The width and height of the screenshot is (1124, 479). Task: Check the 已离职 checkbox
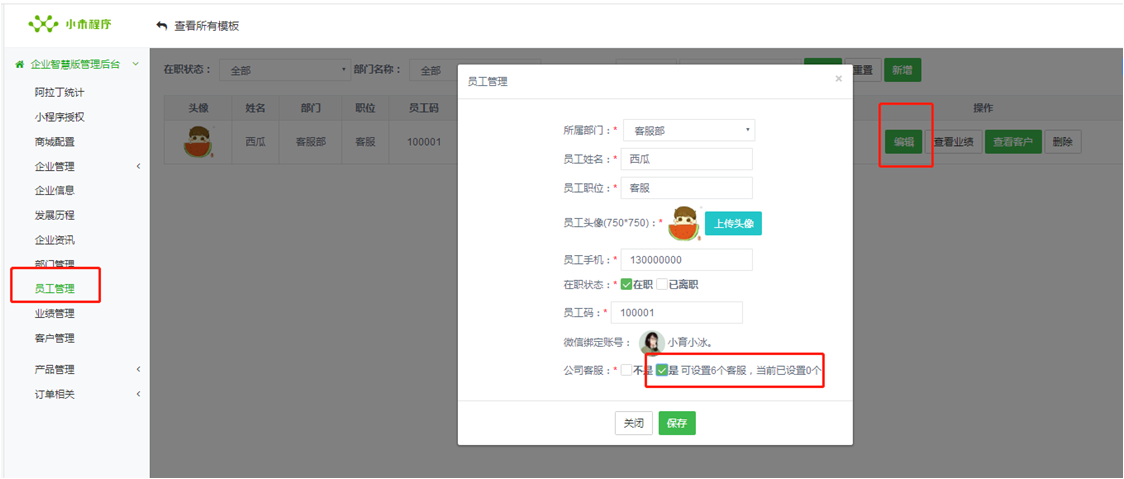click(x=661, y=284)
